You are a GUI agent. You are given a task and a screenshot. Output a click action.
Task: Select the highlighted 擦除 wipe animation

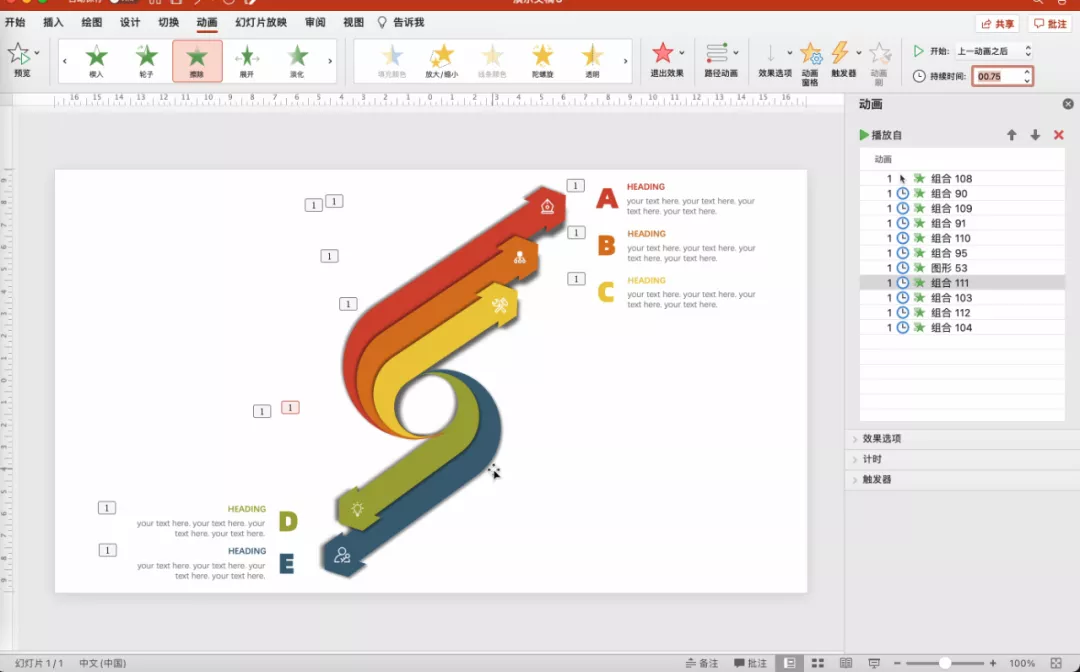[197, 61]
